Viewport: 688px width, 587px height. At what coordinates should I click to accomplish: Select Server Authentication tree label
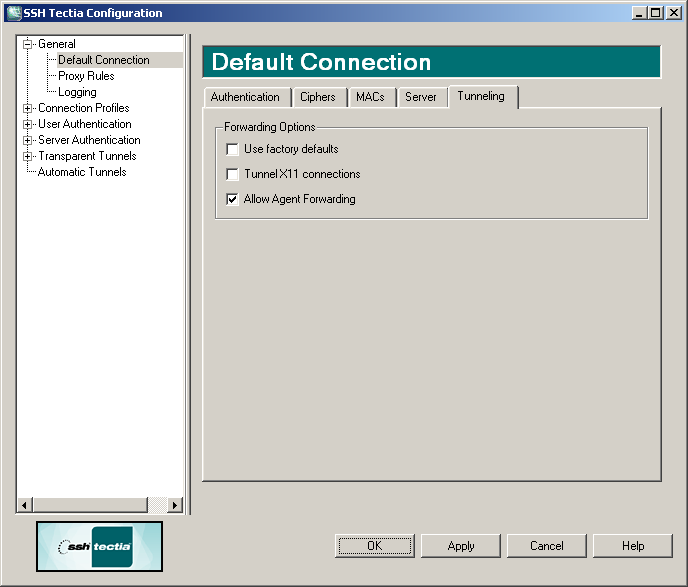point(89,140)
